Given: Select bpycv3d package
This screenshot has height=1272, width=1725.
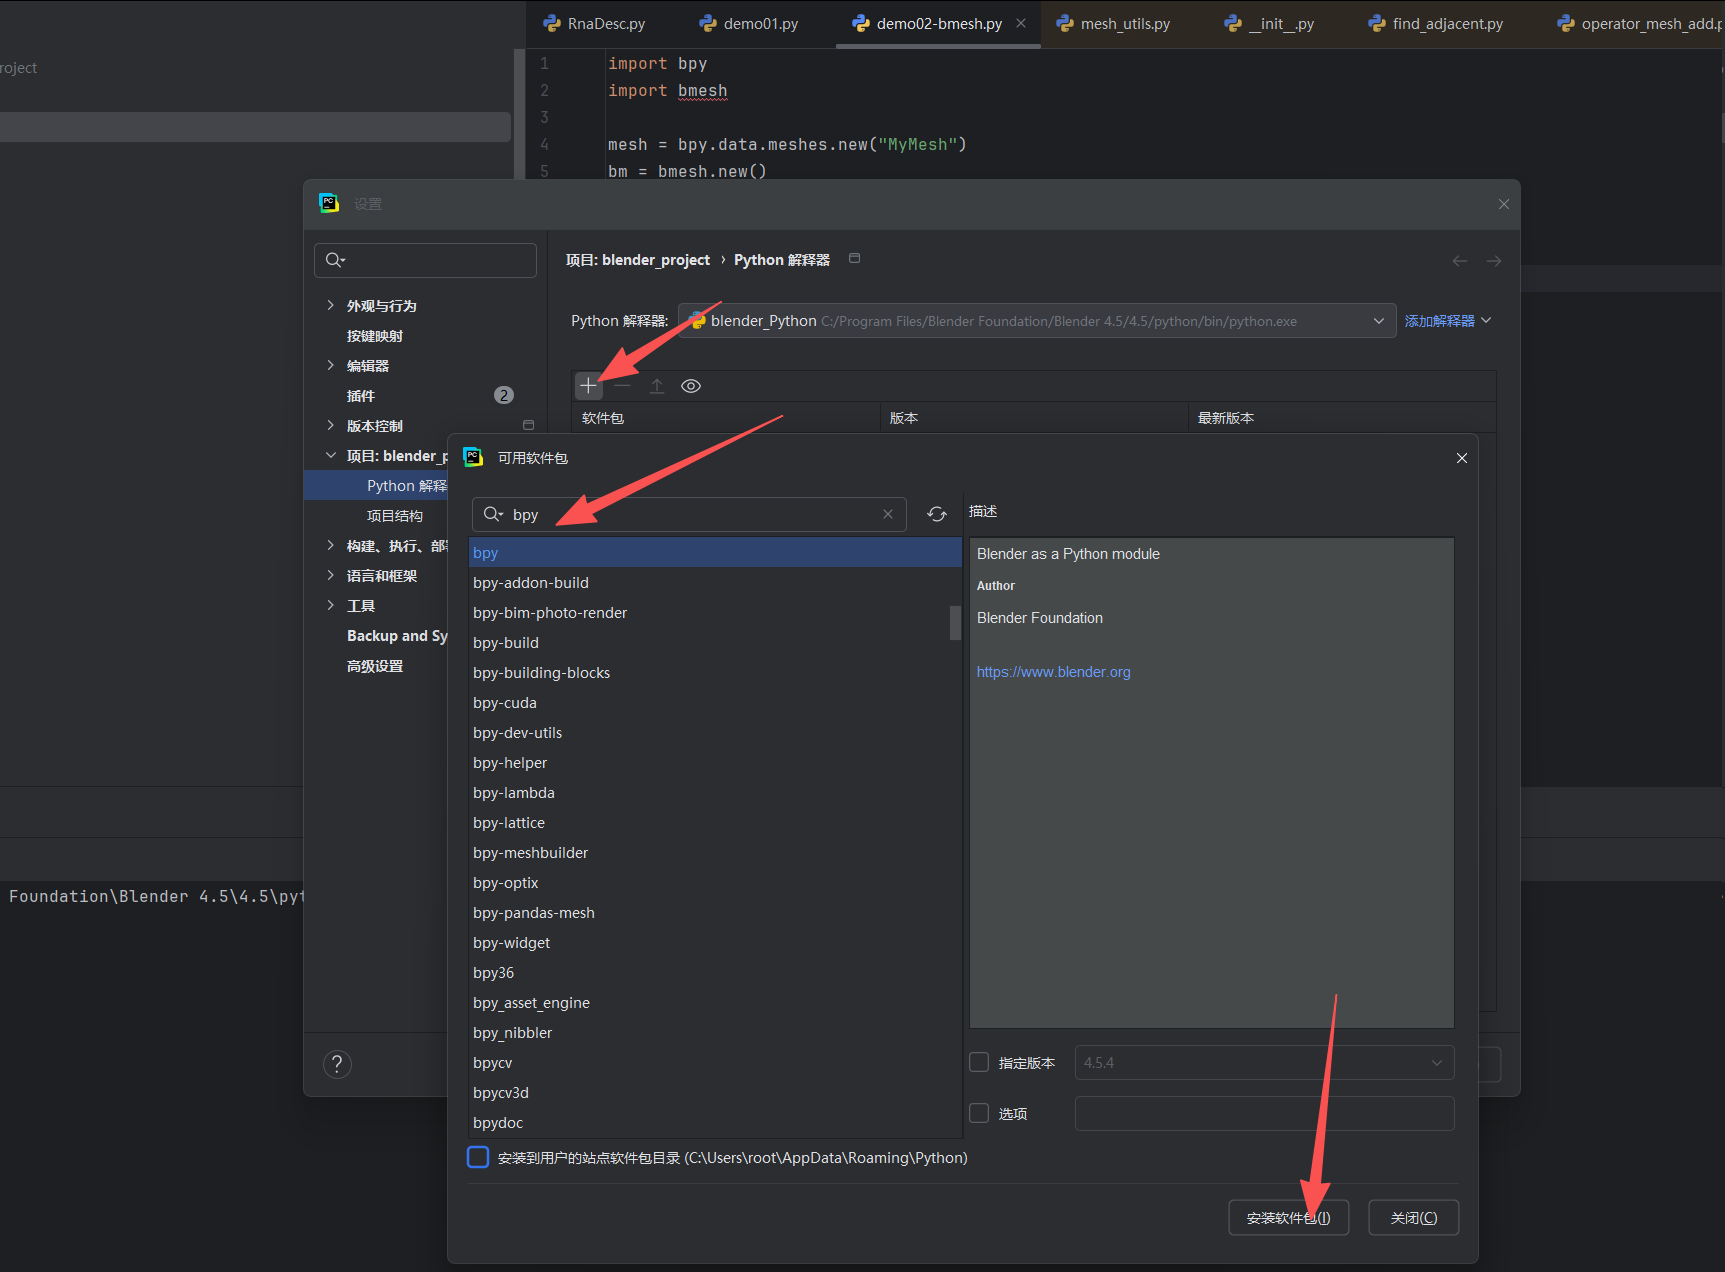Looking at the screenshot, I should (x=715, y=1093).
